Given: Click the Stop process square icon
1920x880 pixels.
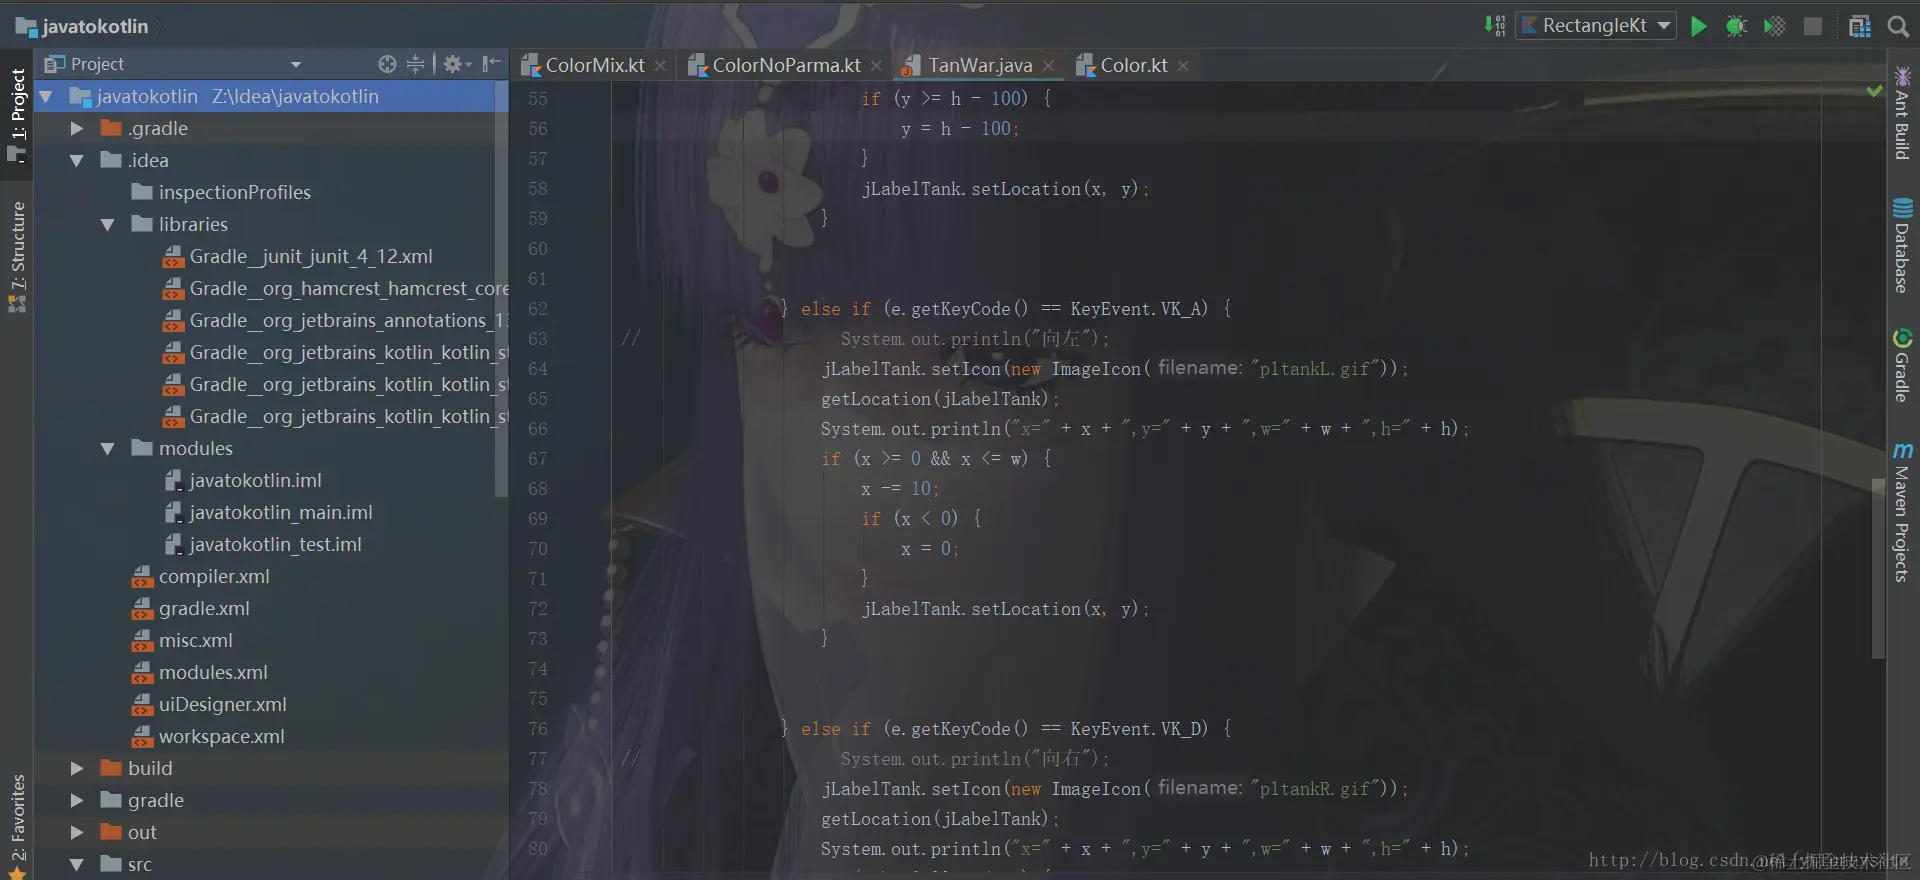Looking at the screenshot, I should (x=1812, y=26).
